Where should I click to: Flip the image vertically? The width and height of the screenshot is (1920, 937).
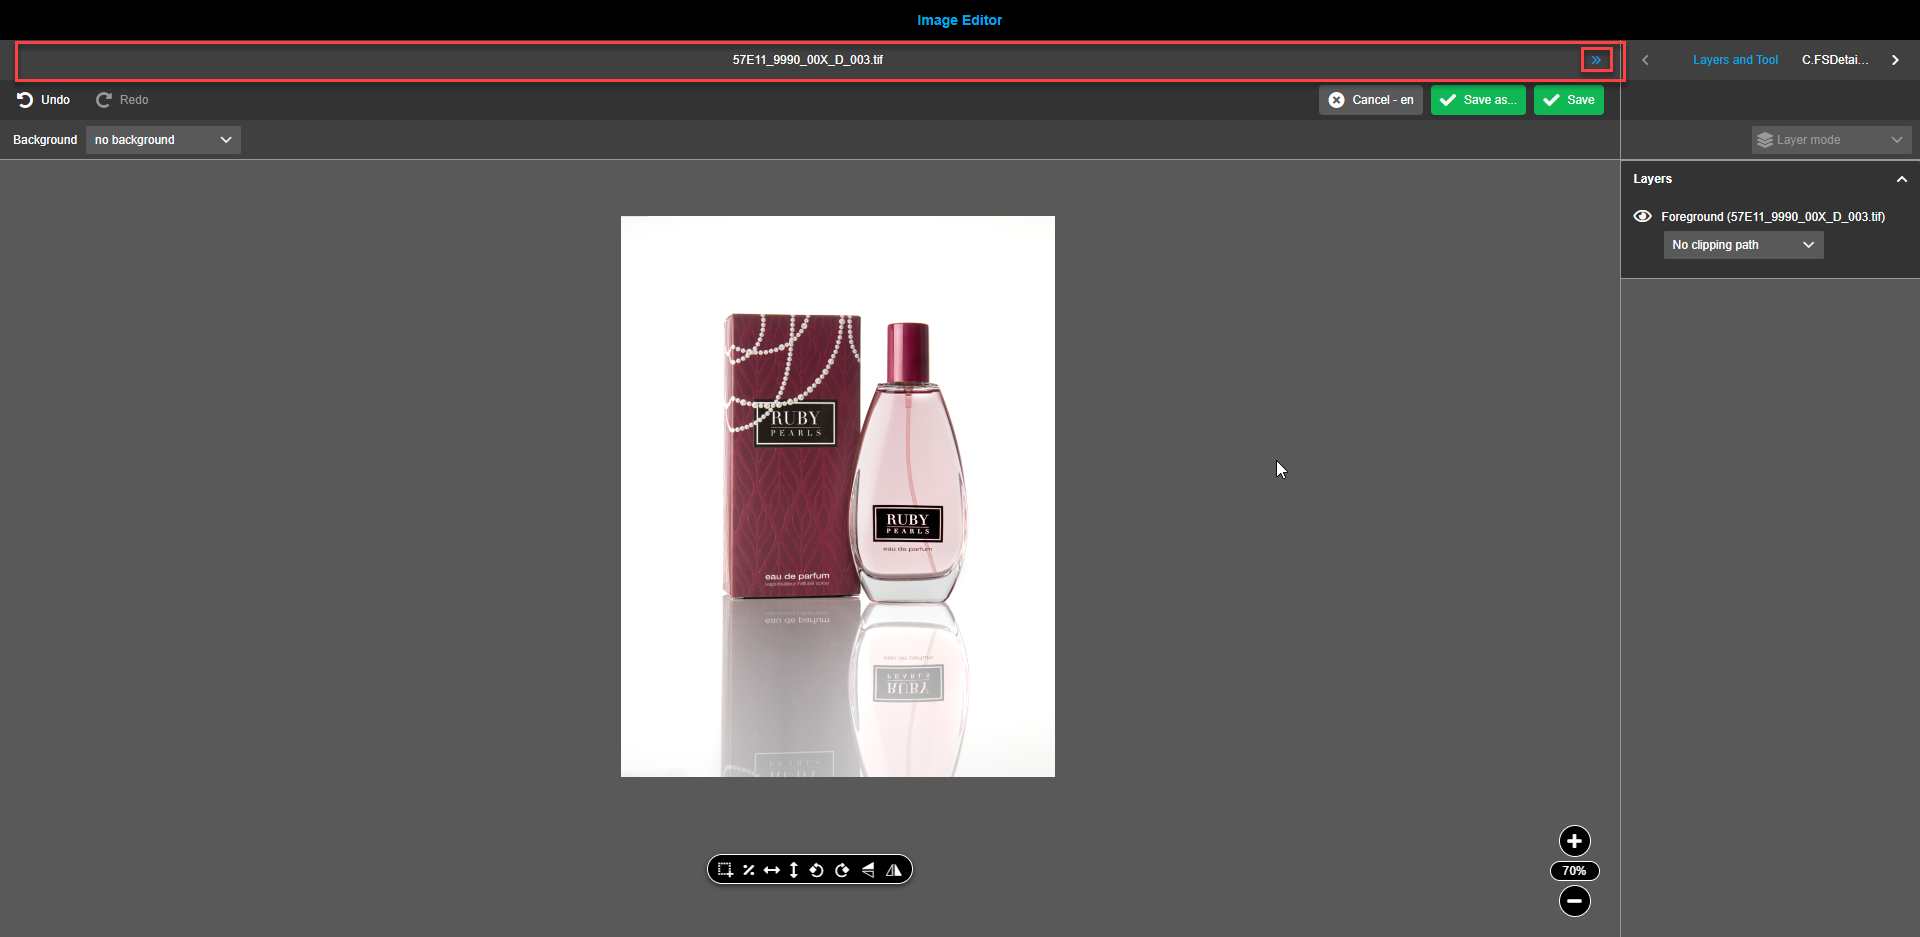868,870
